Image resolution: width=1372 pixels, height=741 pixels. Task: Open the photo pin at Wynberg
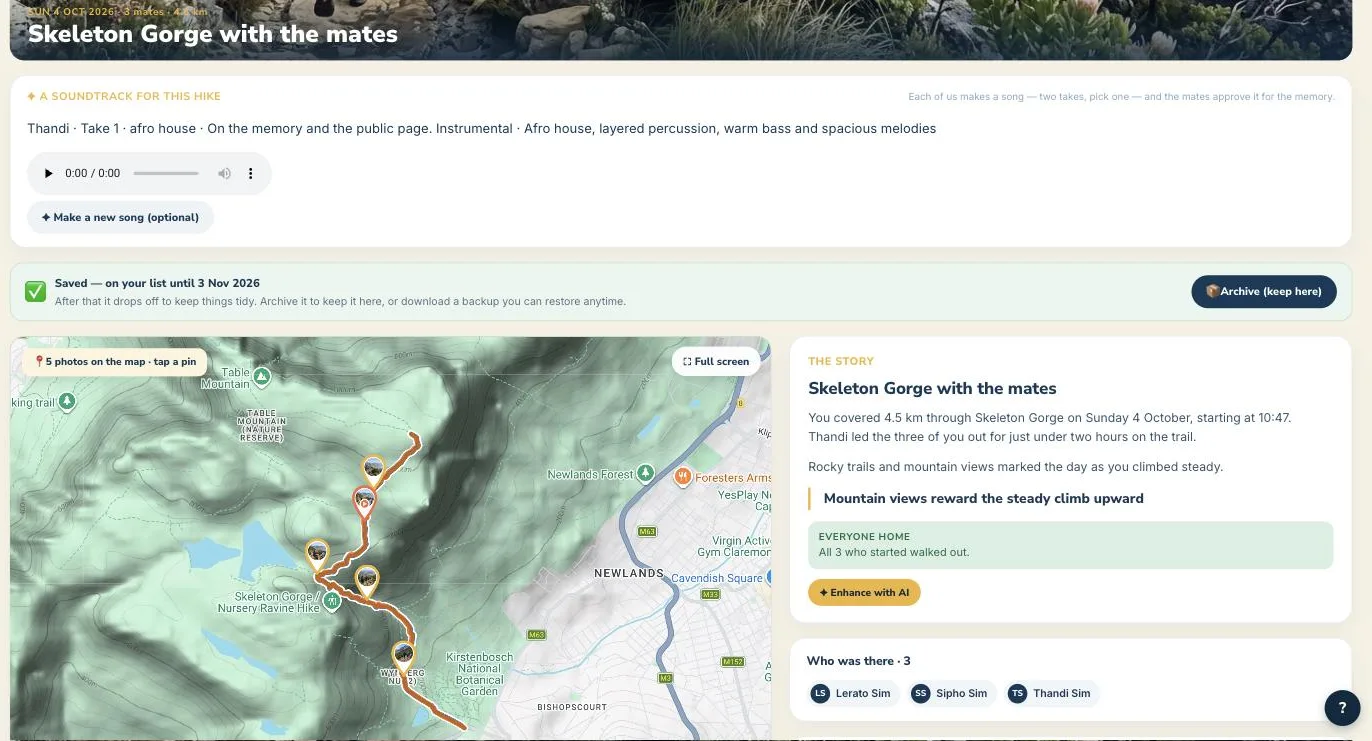[x=403, y=657]
